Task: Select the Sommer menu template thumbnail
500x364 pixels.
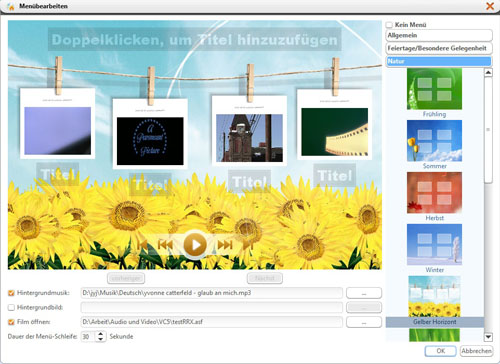Action: pyautogui.click(x=434, y=141)
